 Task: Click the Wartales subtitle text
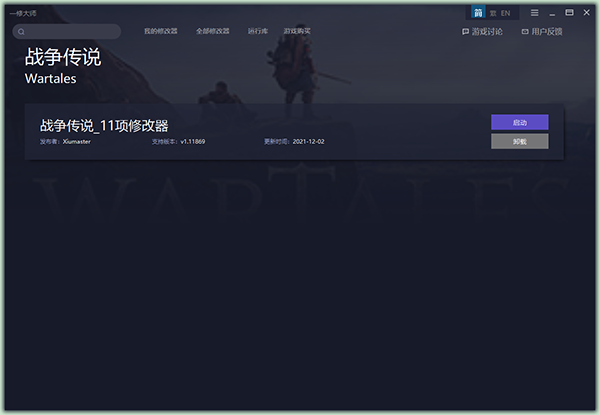tap(51, 78)
